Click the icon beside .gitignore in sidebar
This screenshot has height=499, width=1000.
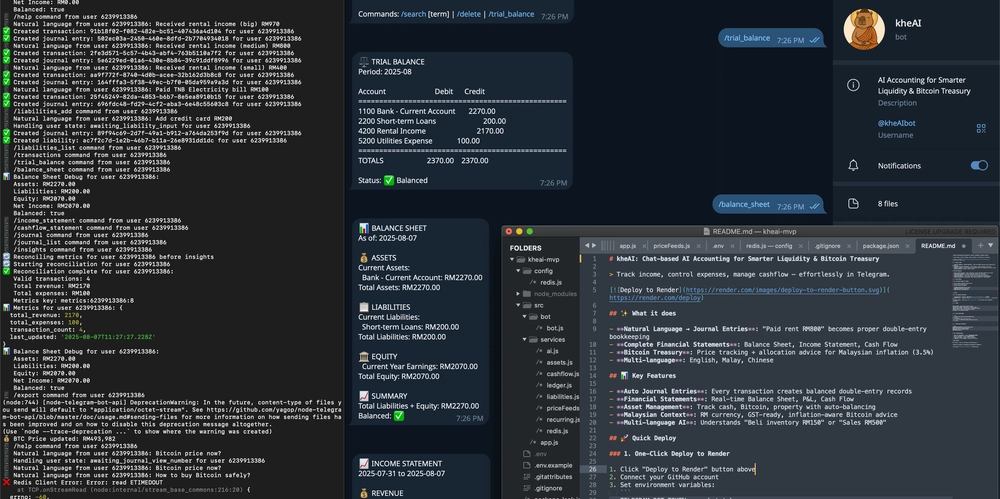(526, 489)
